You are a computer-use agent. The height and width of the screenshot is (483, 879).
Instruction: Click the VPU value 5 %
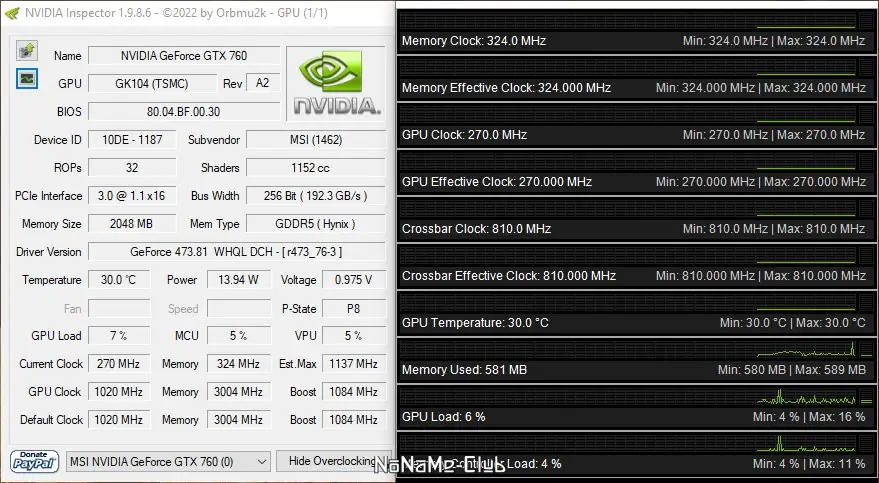click(354, 336)
